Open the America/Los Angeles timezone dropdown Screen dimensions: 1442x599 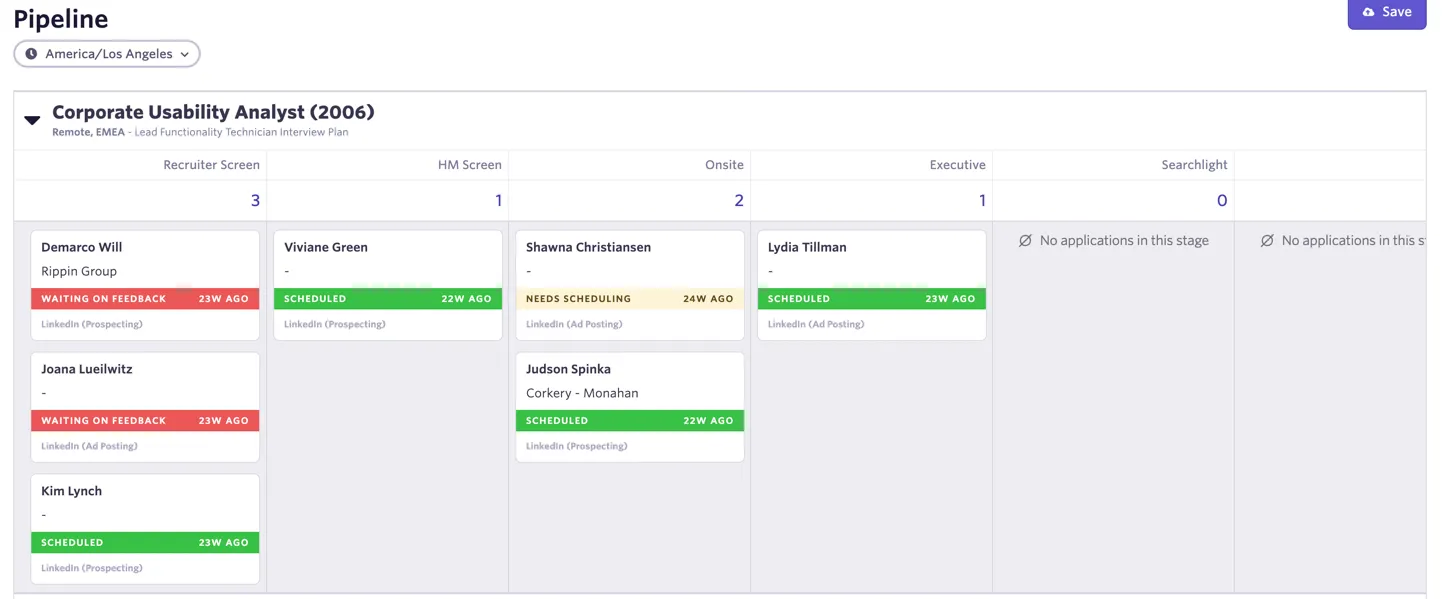click(107, 54)
